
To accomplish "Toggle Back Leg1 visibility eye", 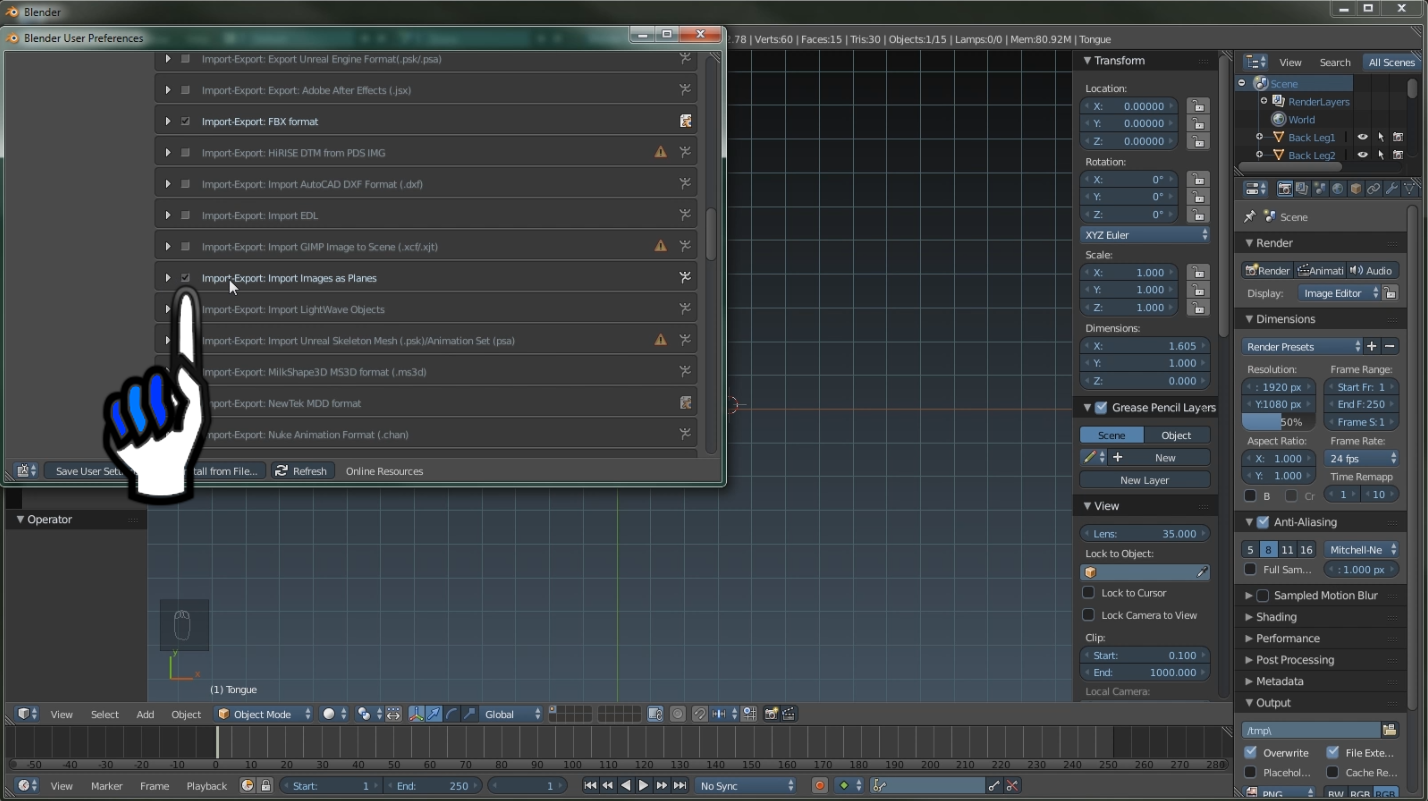I will pos(1362,137).
